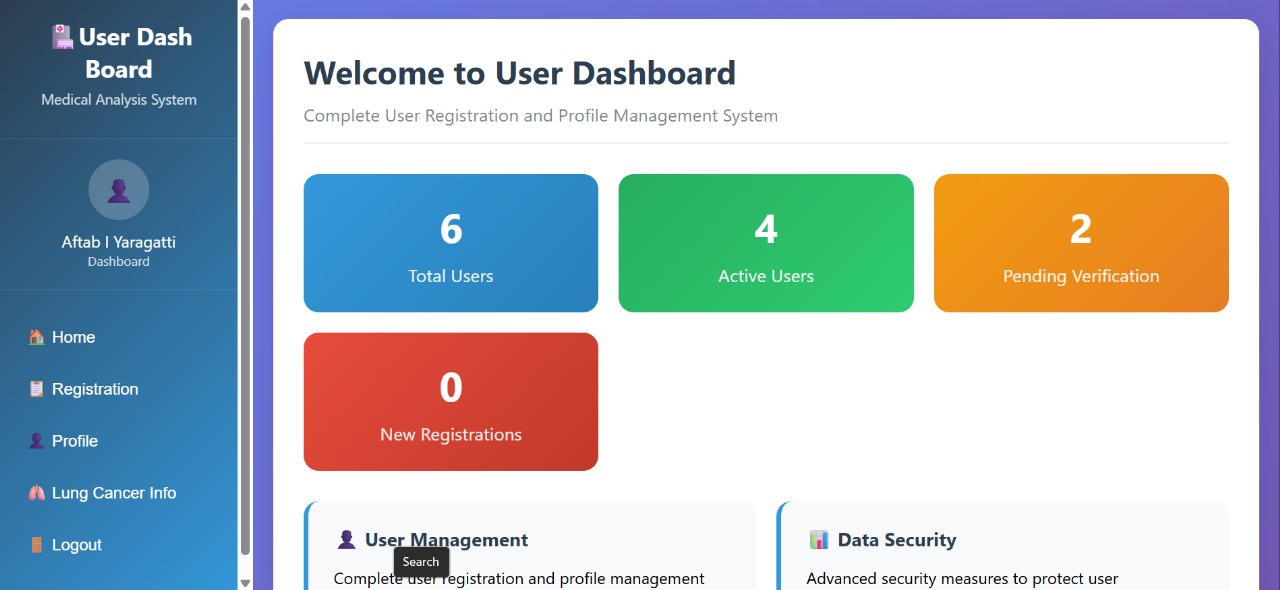Open the Profile menu item
Screen dimensions: 1280x590
coord(75,441)
